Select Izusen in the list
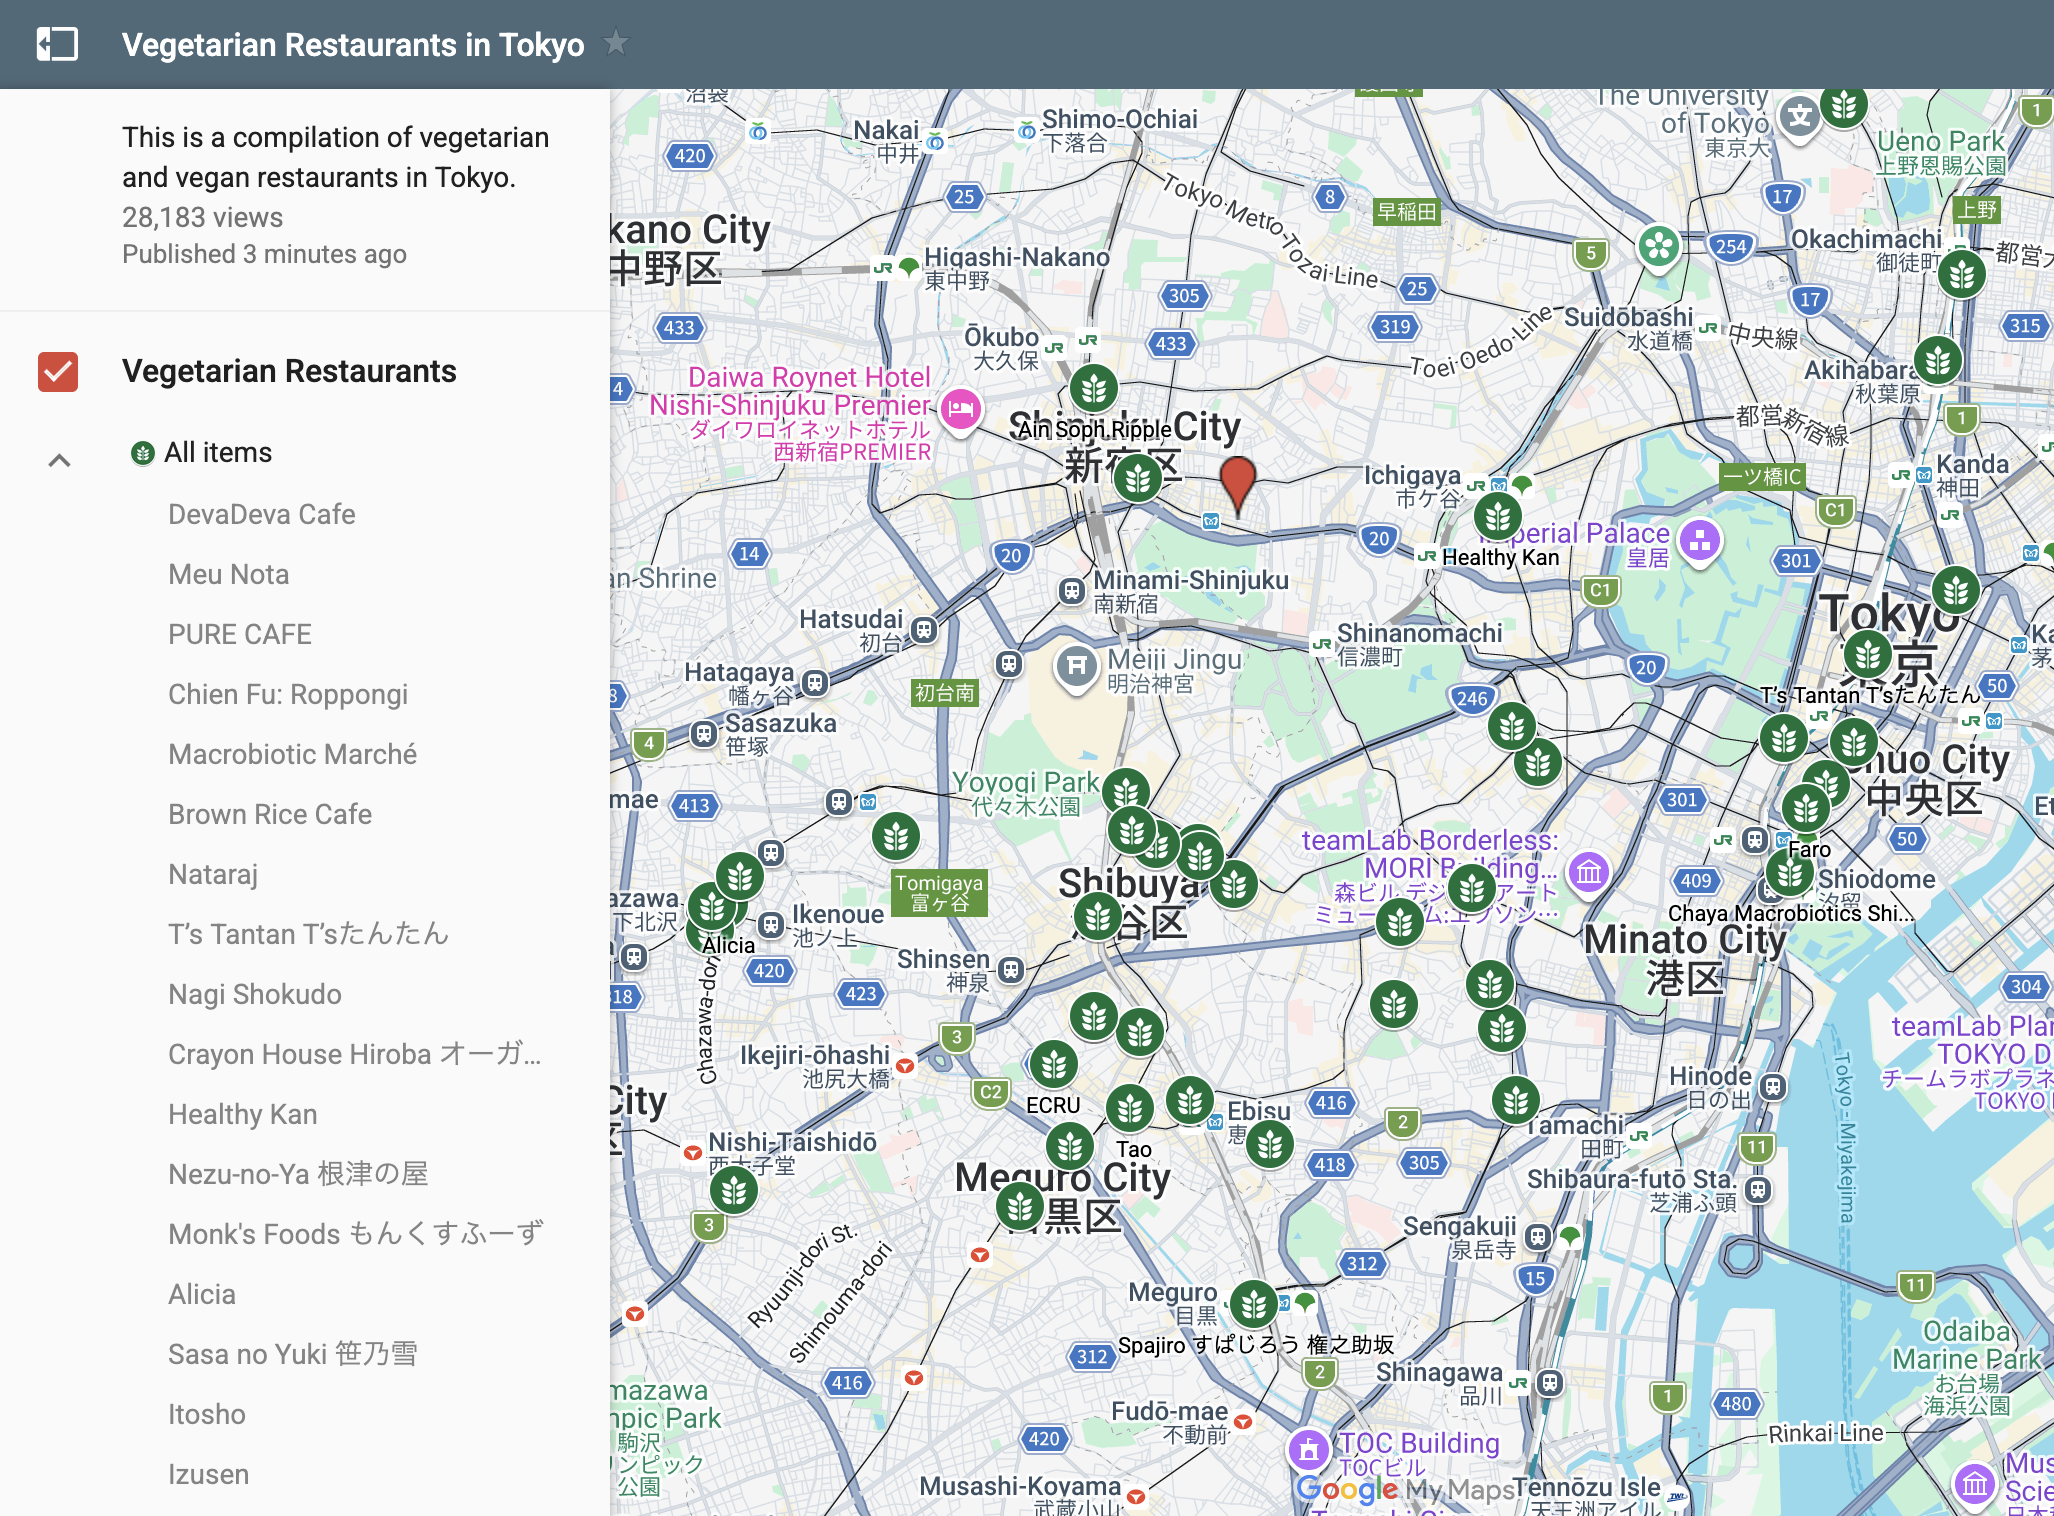The width and height of the screenshot is (2054, 1516). [209, 1474]
